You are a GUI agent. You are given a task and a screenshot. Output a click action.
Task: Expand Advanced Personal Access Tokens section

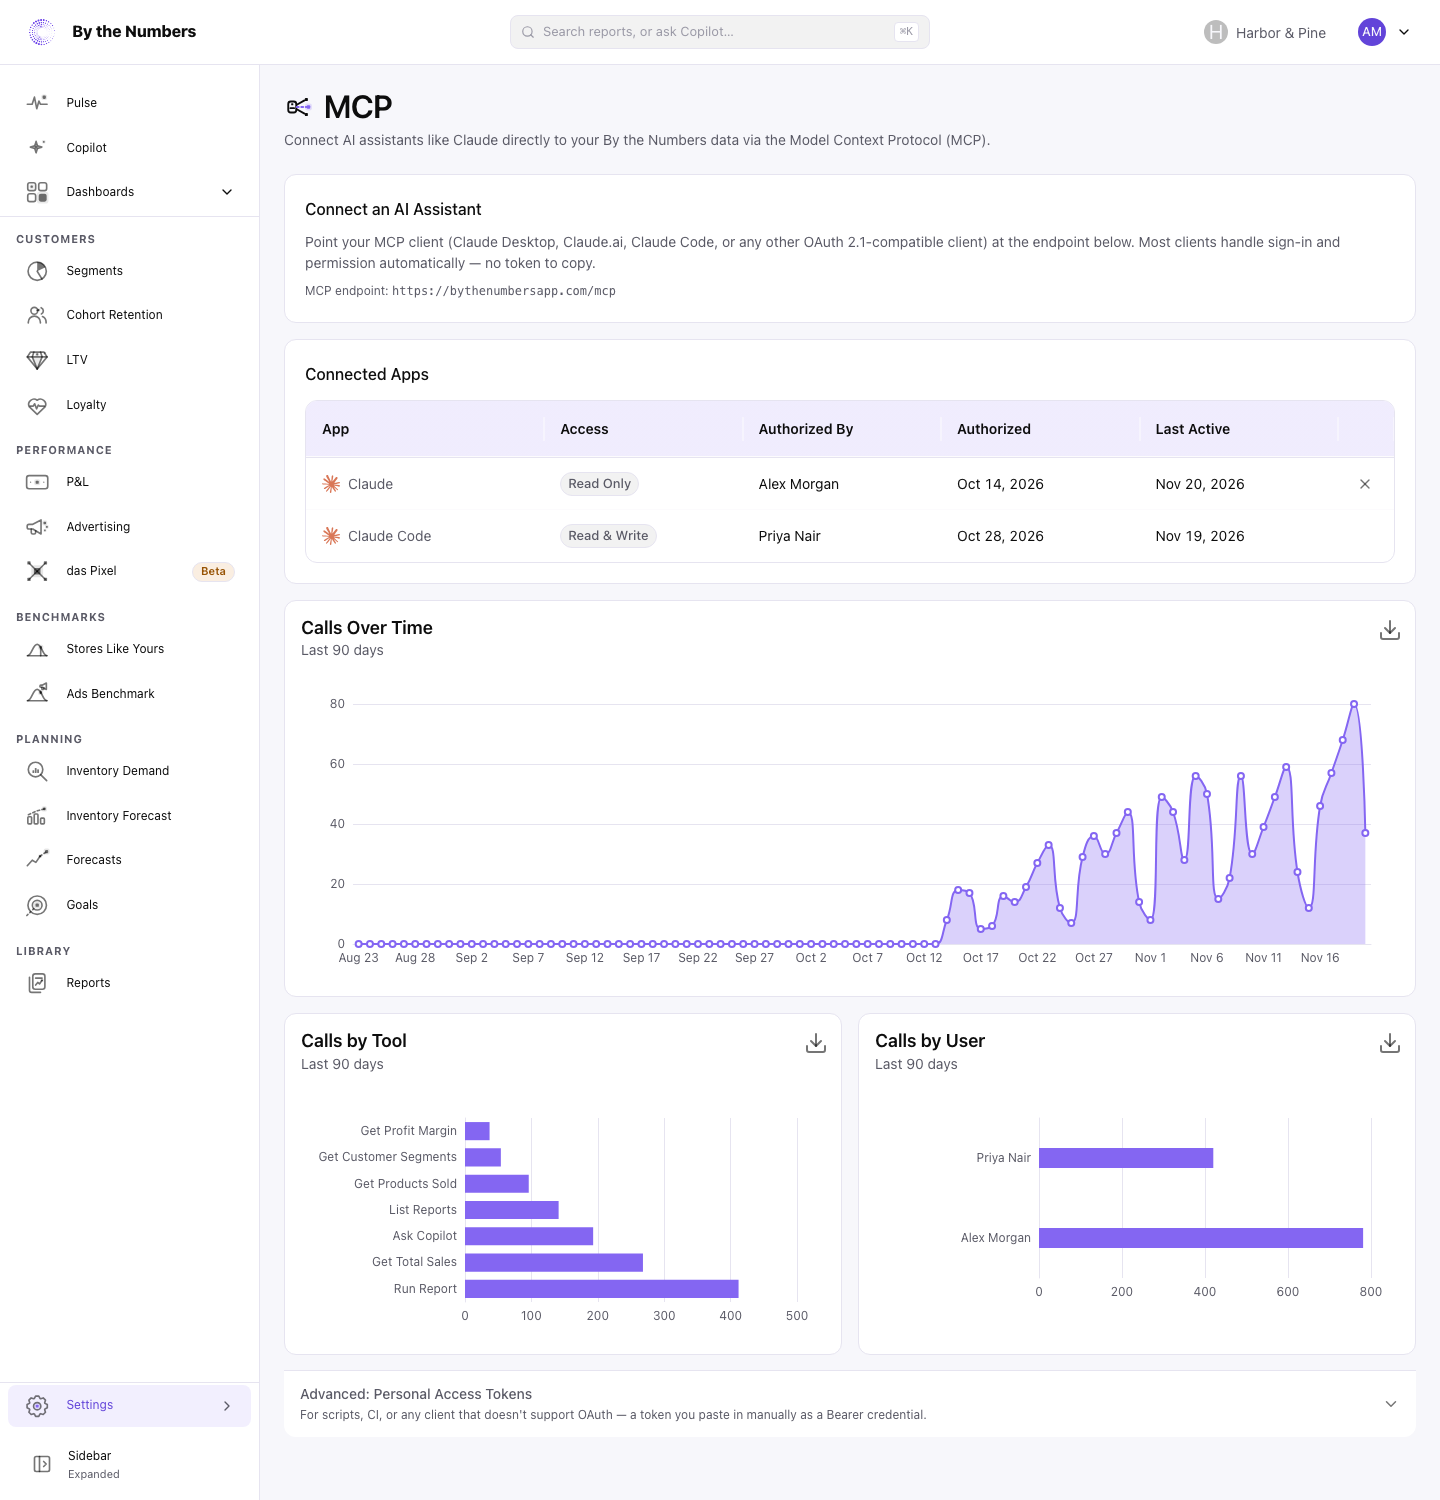[x=1391, y=1404]
